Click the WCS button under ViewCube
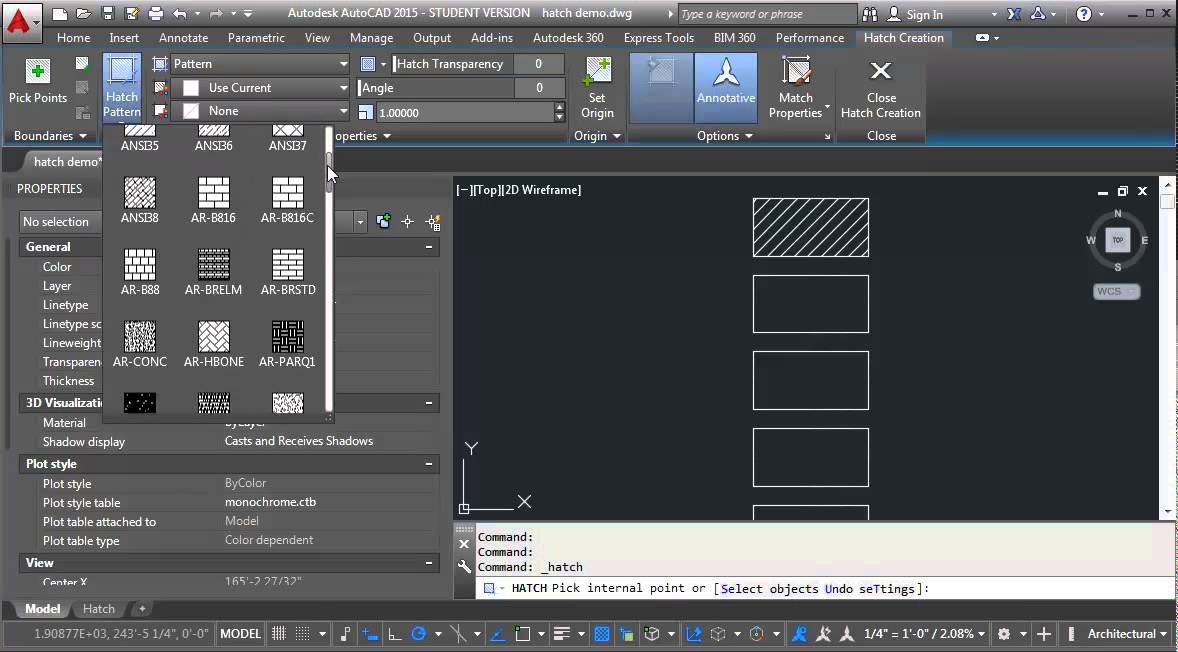1178x652 pixels. [x=1116, y=291]
